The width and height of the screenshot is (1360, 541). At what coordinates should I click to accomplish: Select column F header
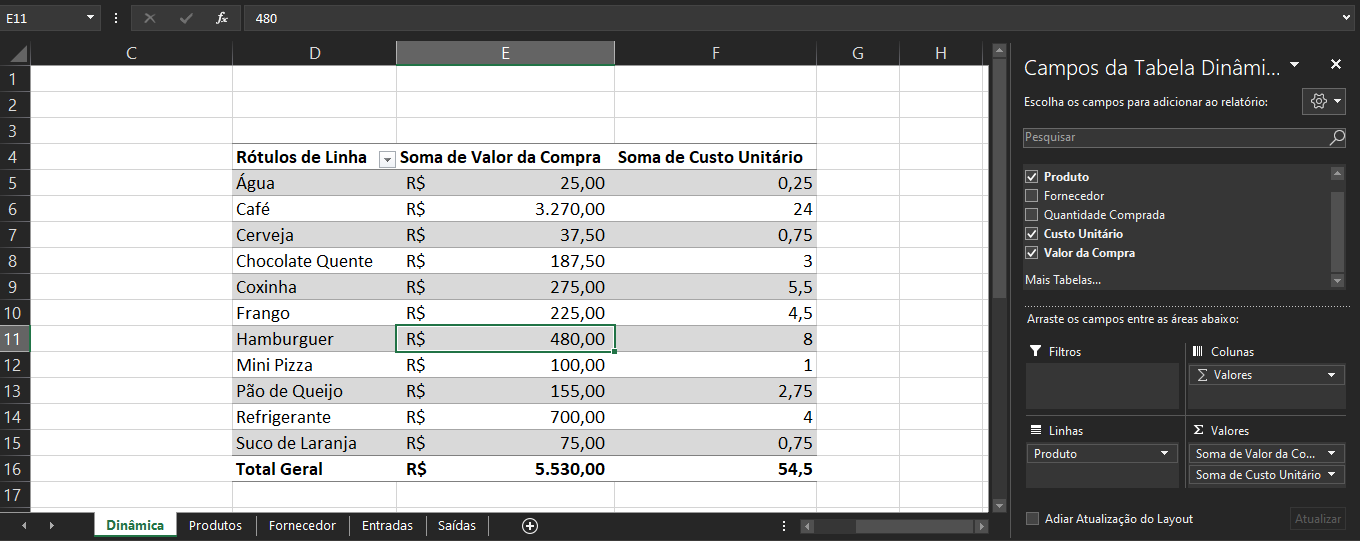[x=715, y=53]
